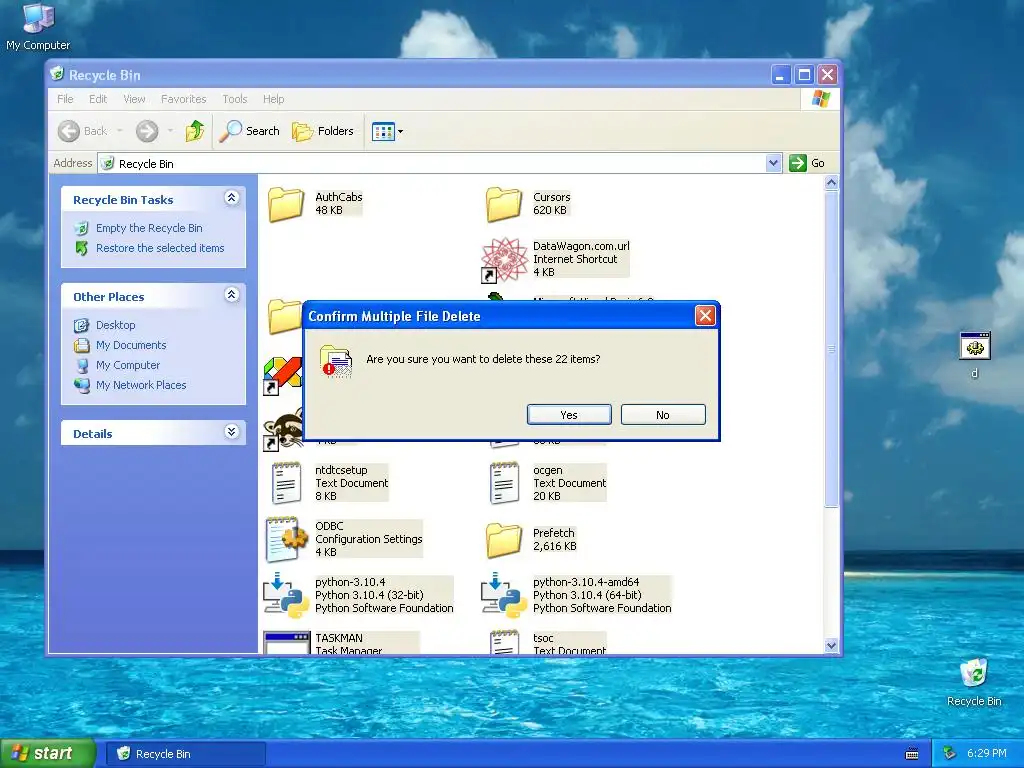The image size is (1024, 768).
Task: Open My Documents link in Other Places
Action: 131,345
